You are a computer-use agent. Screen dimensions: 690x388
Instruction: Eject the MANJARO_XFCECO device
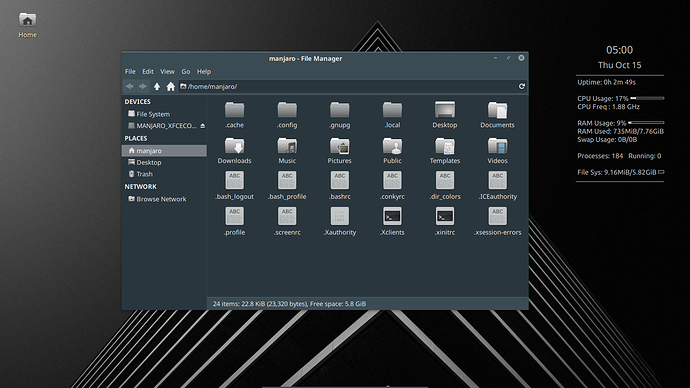(202, 126)
